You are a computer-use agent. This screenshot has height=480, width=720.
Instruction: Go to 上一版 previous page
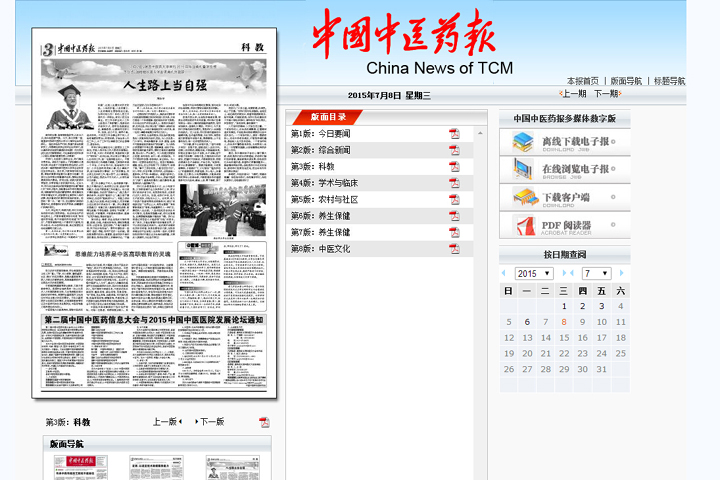click(167, 422)
